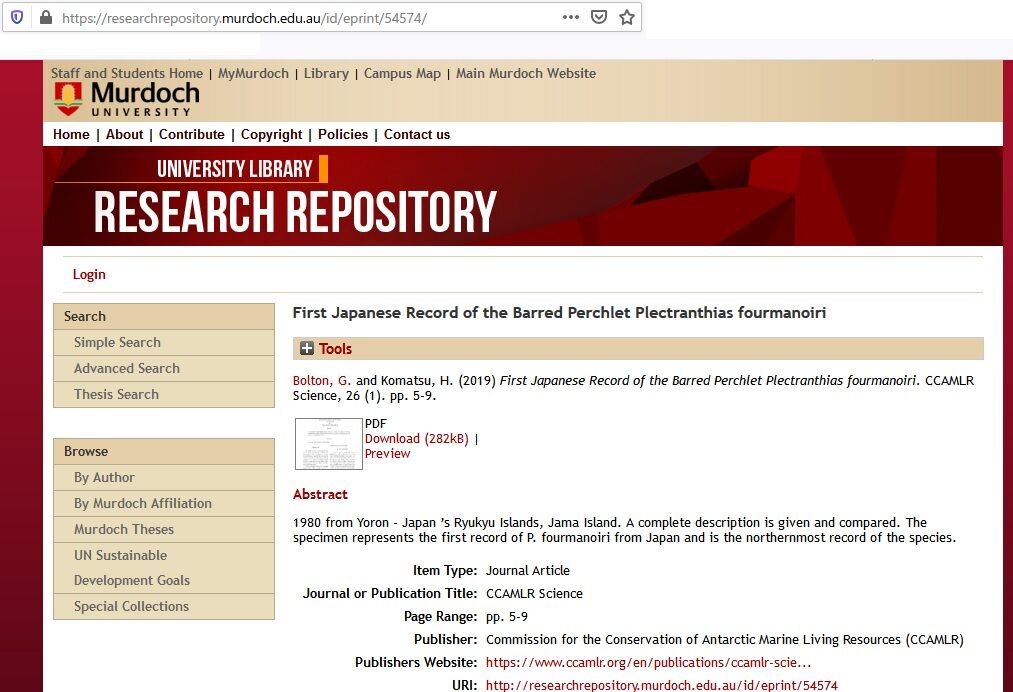
Task: Click the Login link
Action: click(89, 275)
